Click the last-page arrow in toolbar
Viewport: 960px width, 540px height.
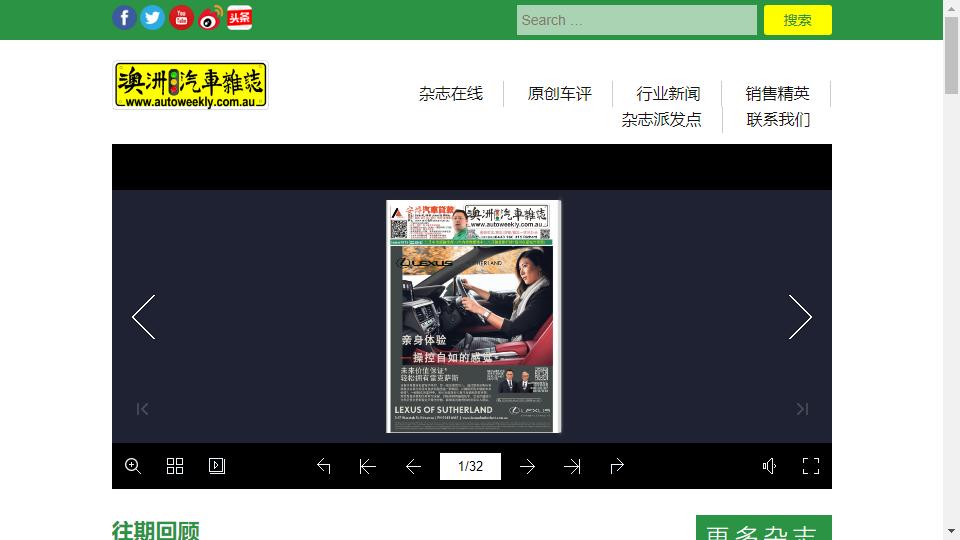572,467
